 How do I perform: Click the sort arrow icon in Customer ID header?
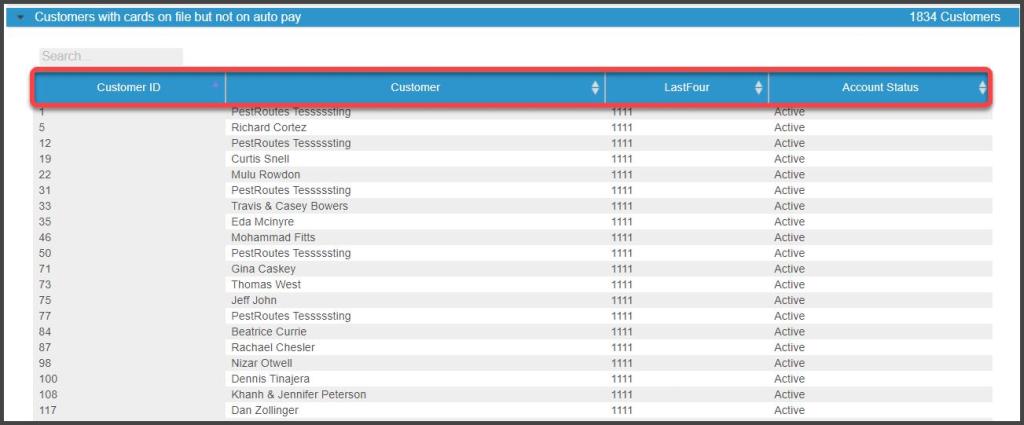(216, 84)
